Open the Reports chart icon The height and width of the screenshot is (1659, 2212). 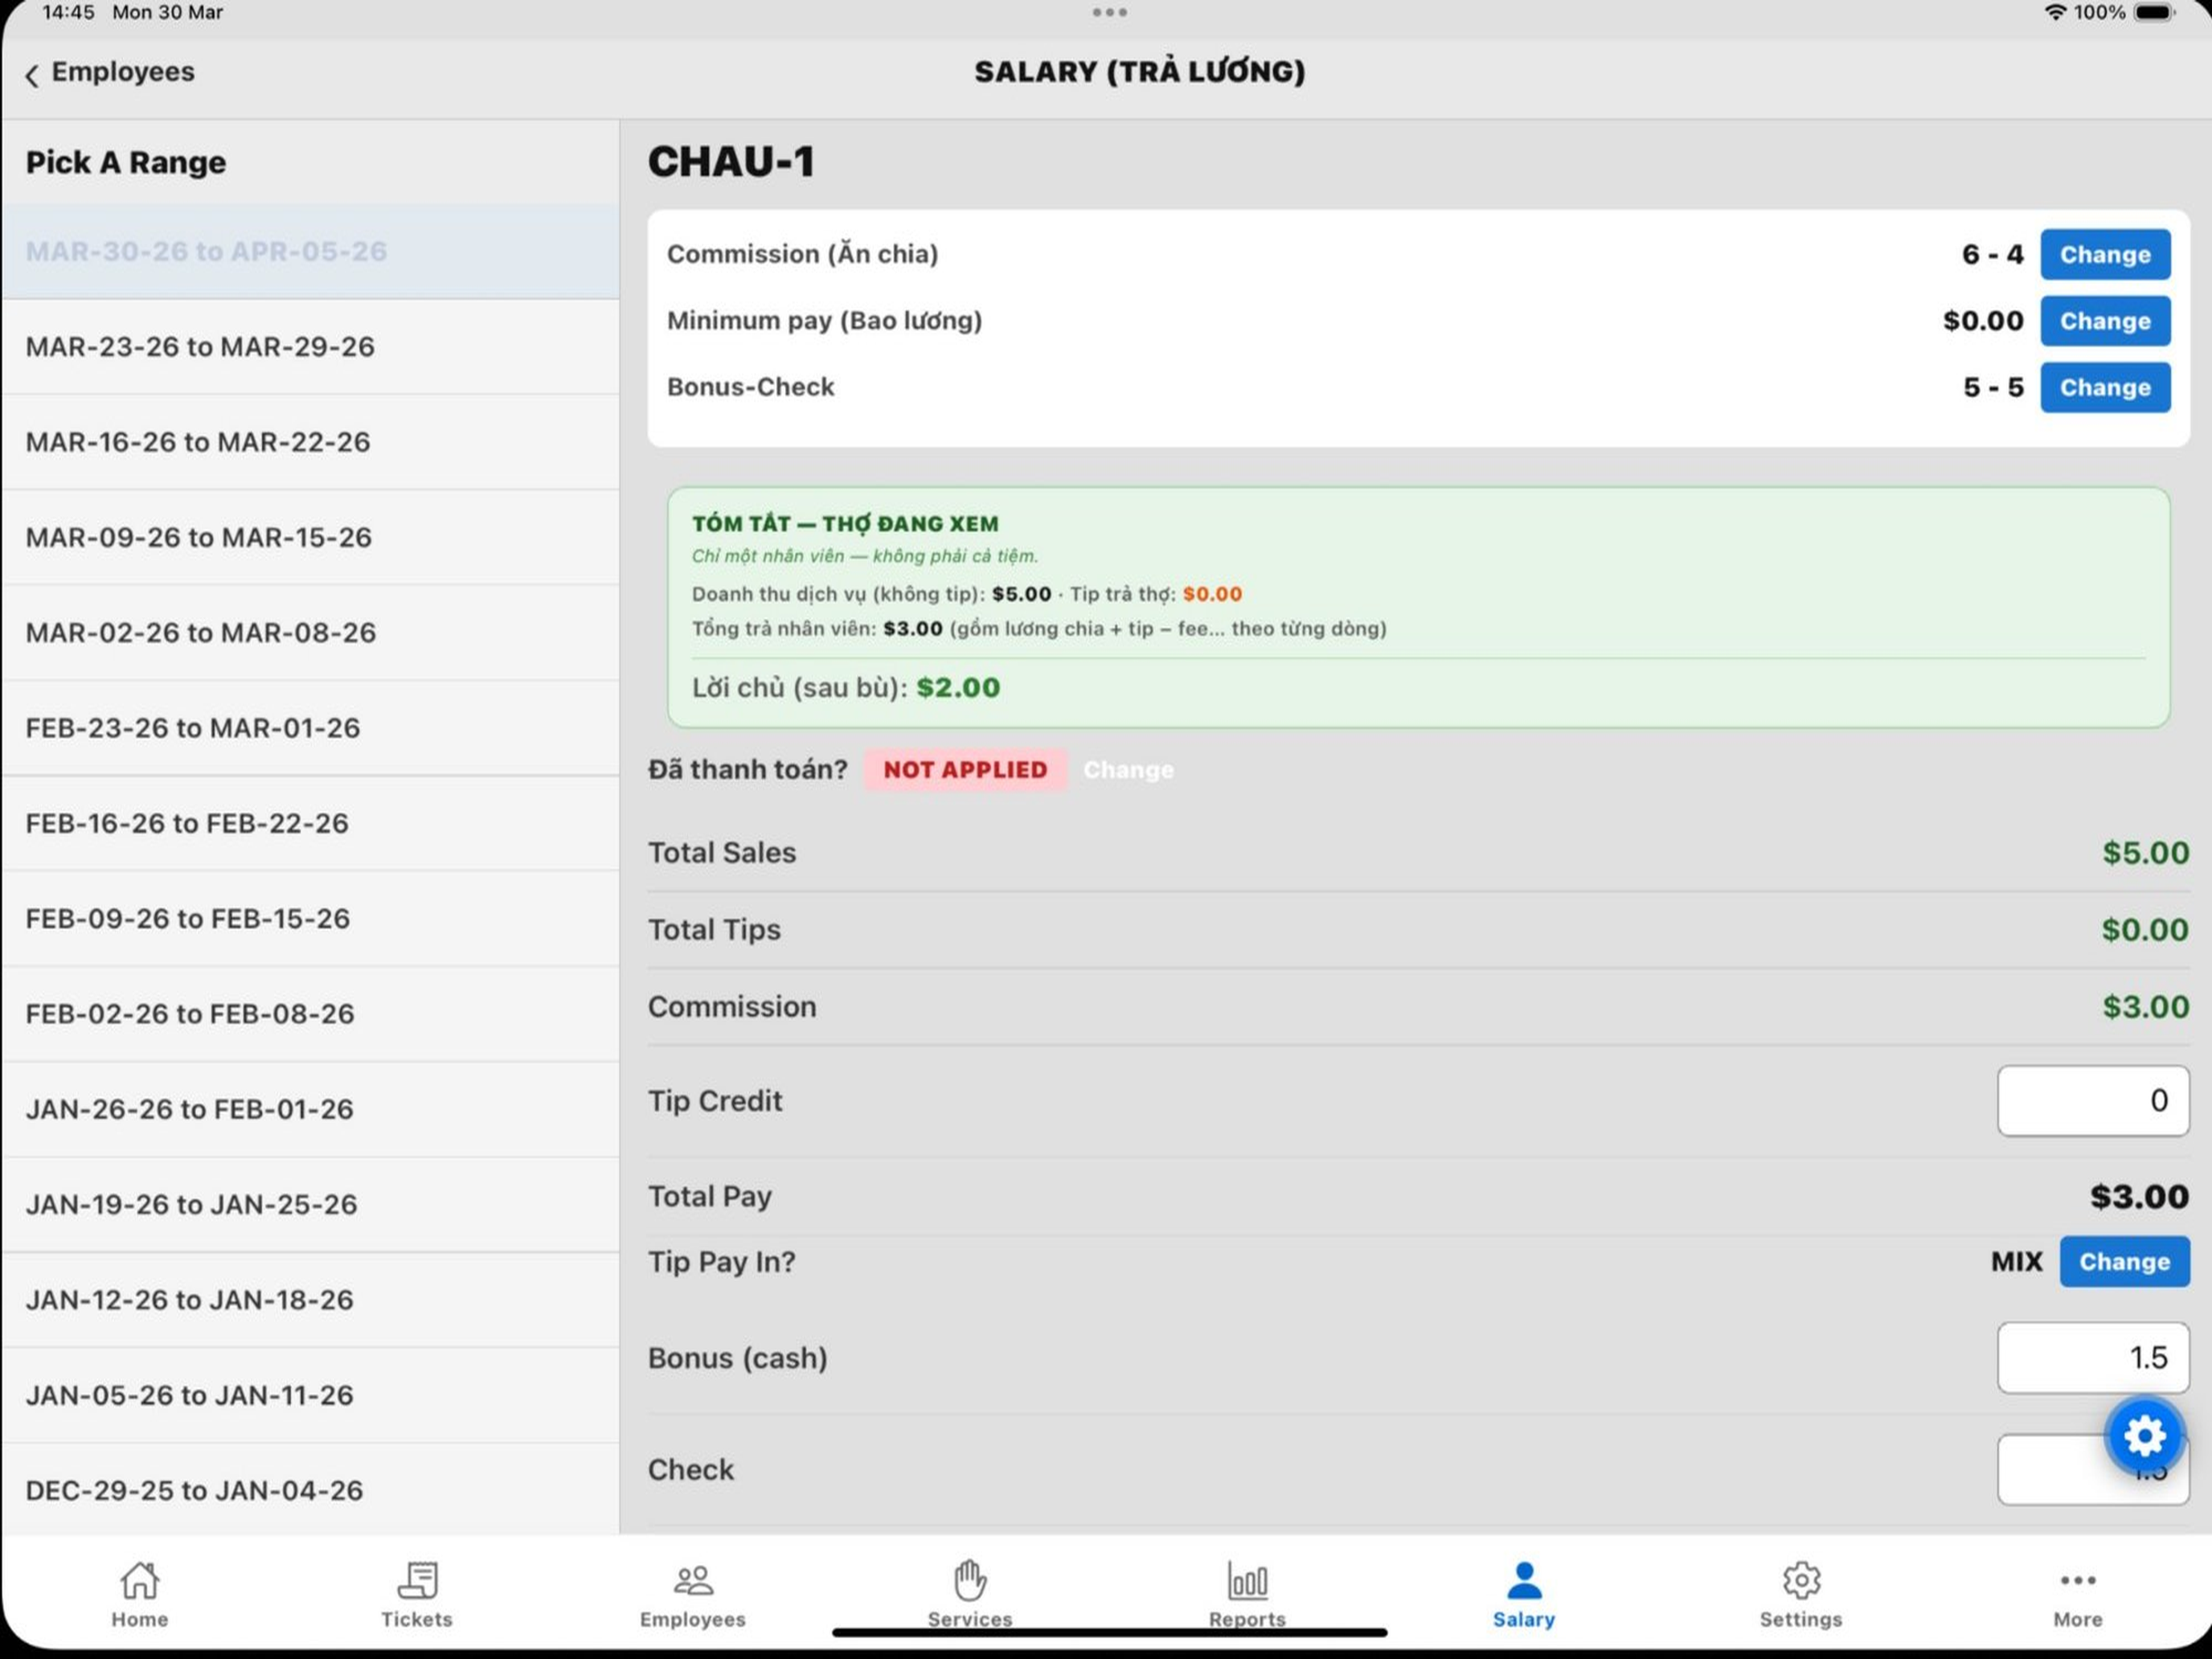click(1247, 1580)
